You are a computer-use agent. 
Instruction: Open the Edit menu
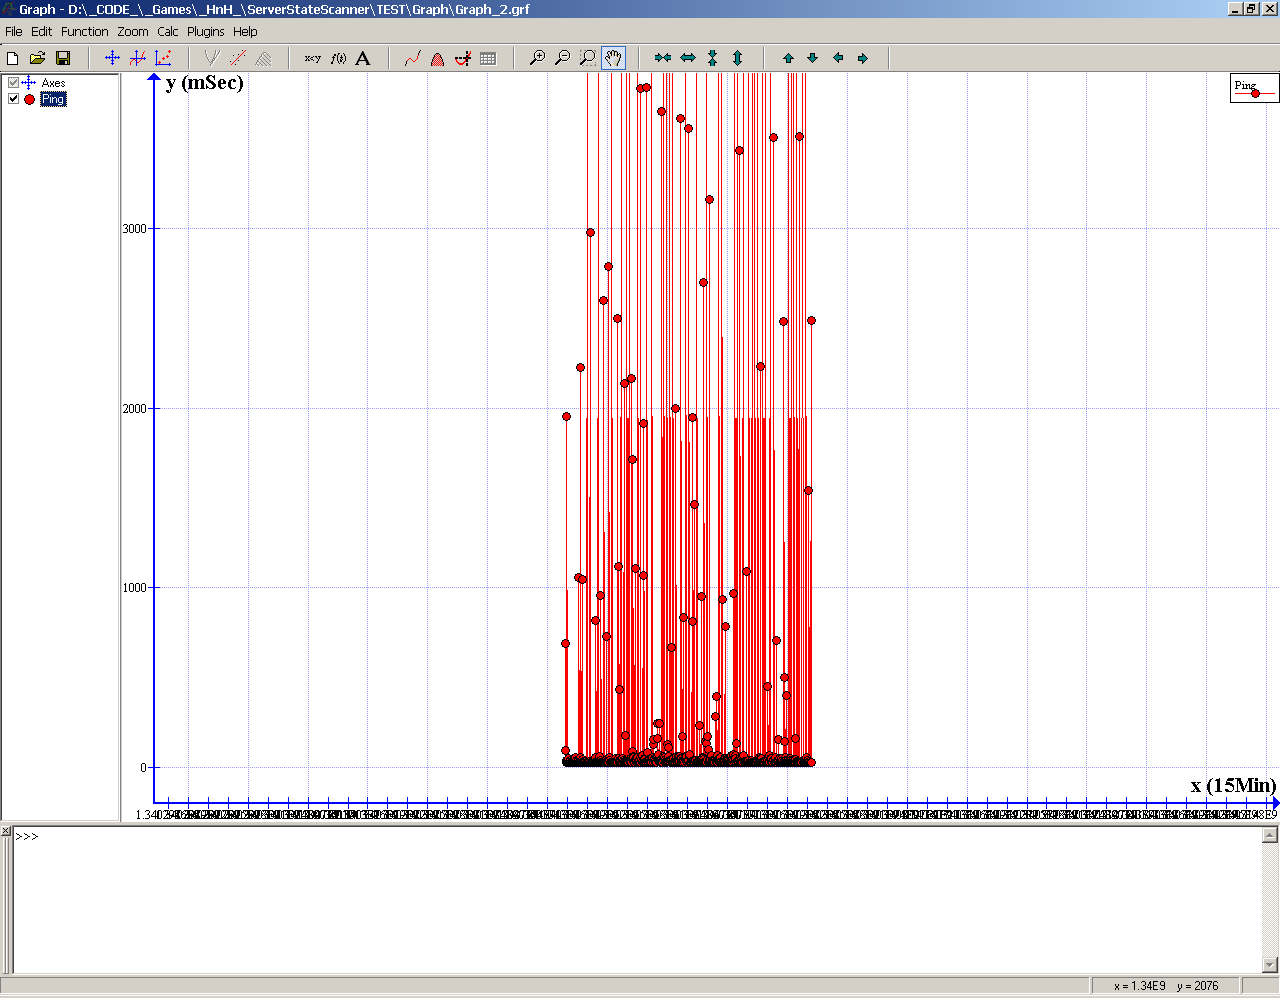click(41, 32)
